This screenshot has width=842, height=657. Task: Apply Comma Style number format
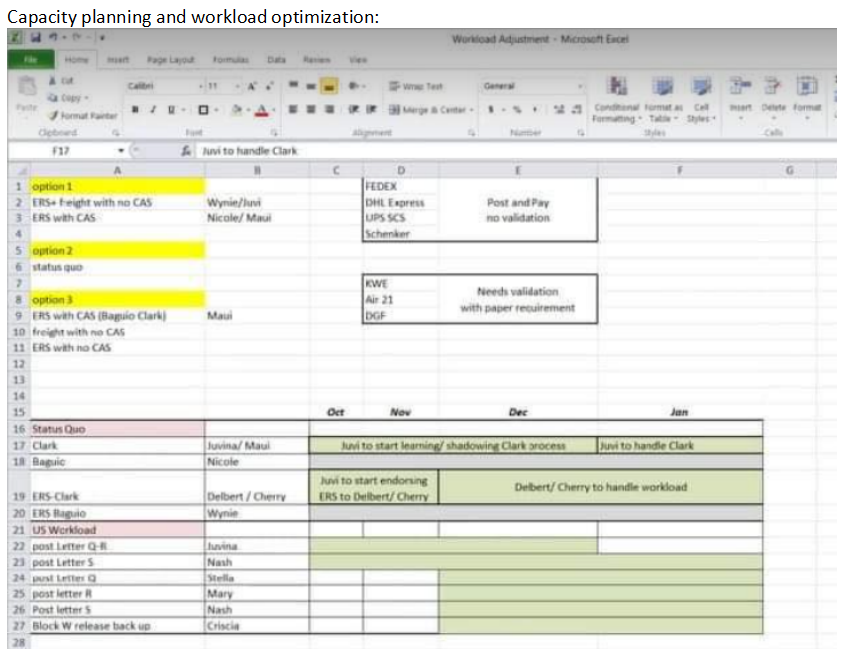coord(535,110)
